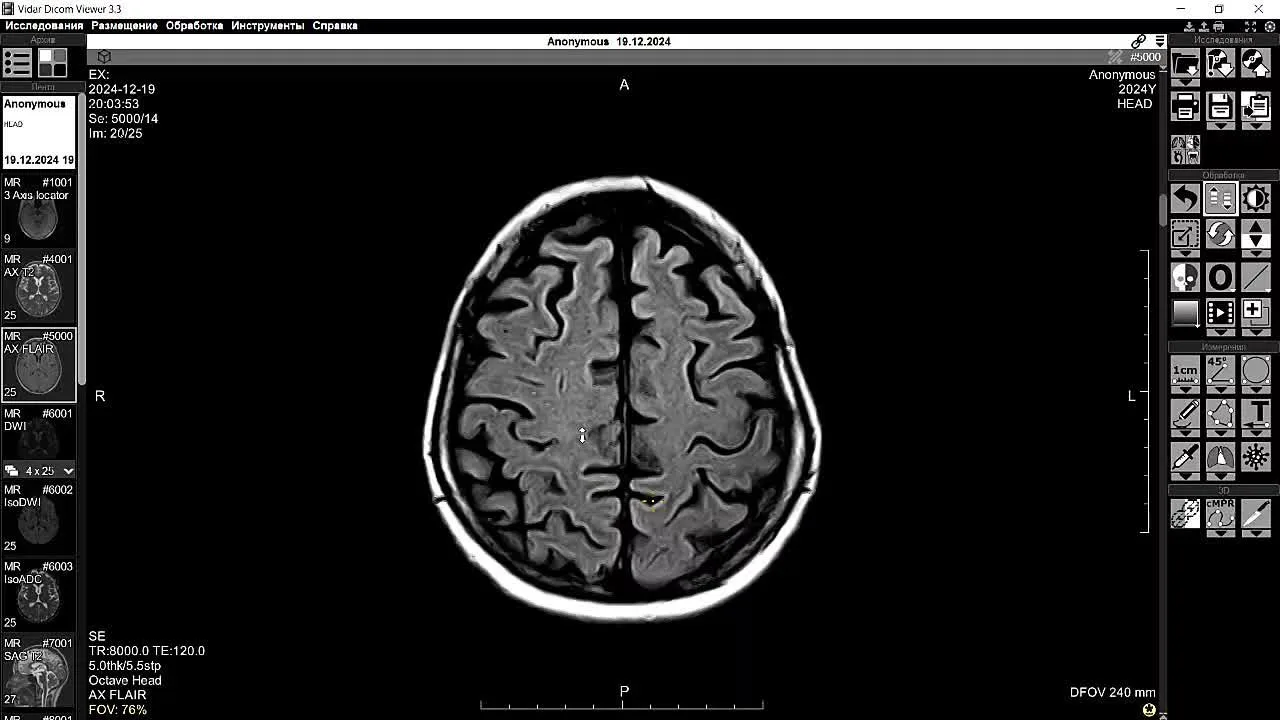
Task: Save study with floppy disk icon
Action: [1220, 106]
